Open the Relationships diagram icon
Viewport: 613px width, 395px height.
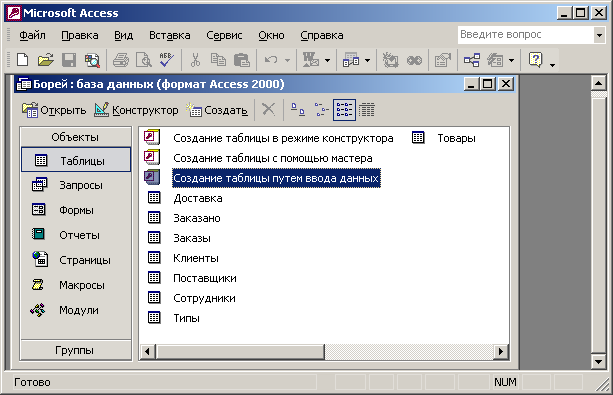tap(472, 60)
